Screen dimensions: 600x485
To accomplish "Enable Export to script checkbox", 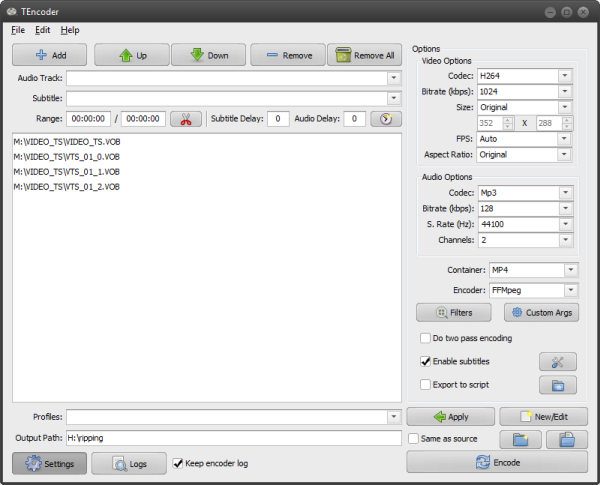I will click(425, 385).
